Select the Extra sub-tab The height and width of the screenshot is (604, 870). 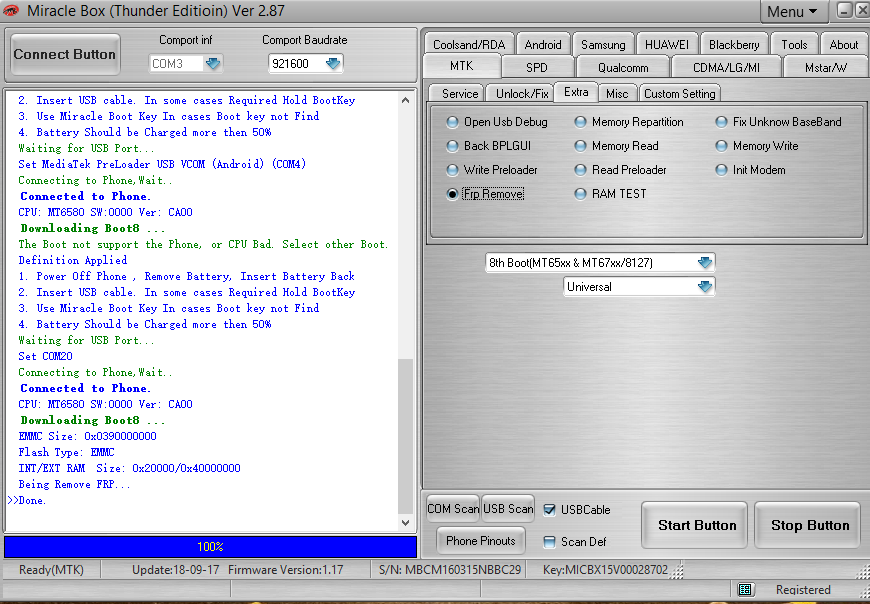576,92
